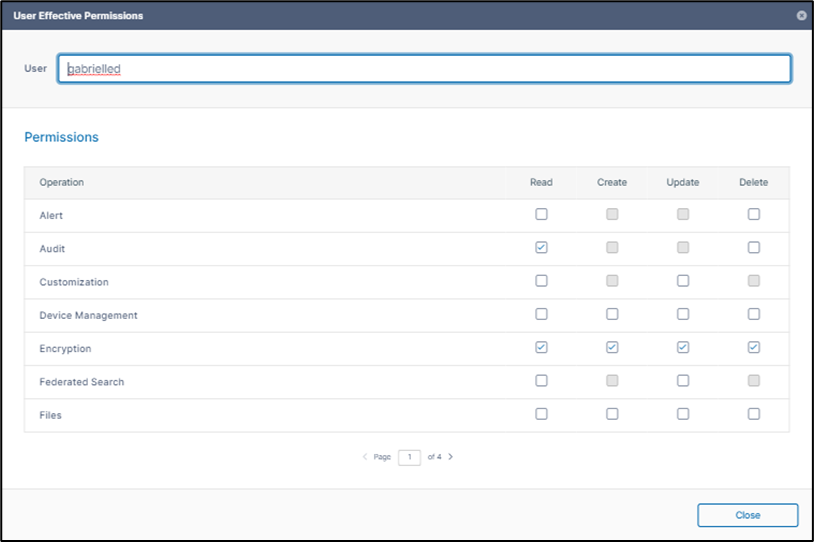Viewport: 814px width, 542px height.
Task: Enable Delete permission for Audit
Action: [x=753, y=248]
